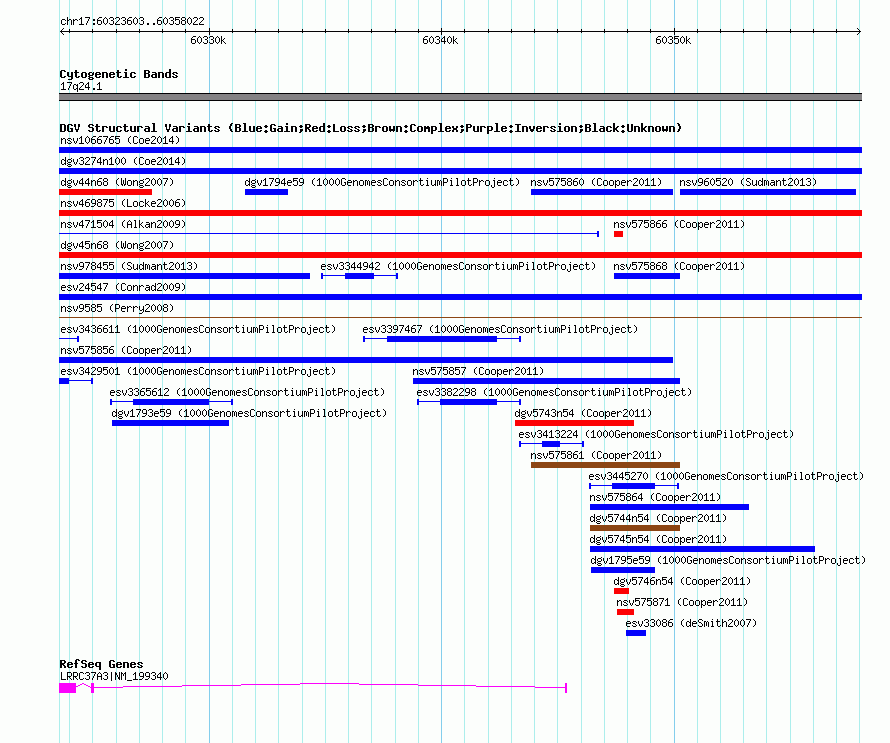
Task: Click nsv471504 (Alkan2009) label
Action: 123,224
